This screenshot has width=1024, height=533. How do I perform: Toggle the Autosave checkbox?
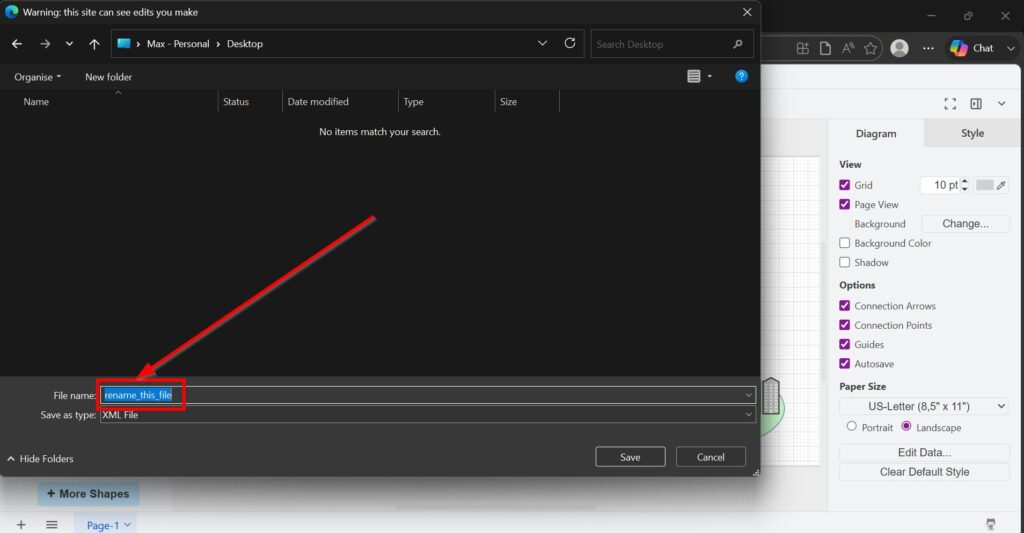[844, 364]
